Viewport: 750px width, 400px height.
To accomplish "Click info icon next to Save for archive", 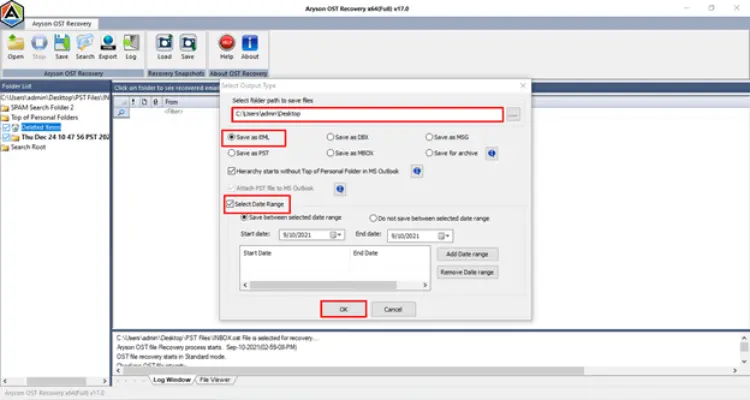I will (x=491, y=153).
